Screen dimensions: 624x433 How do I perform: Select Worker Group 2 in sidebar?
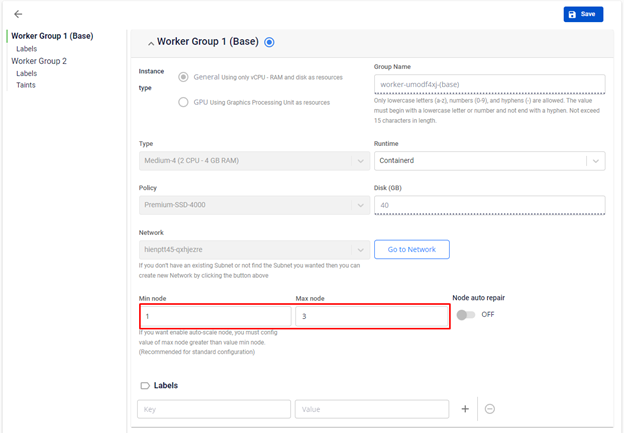(39, 61)
